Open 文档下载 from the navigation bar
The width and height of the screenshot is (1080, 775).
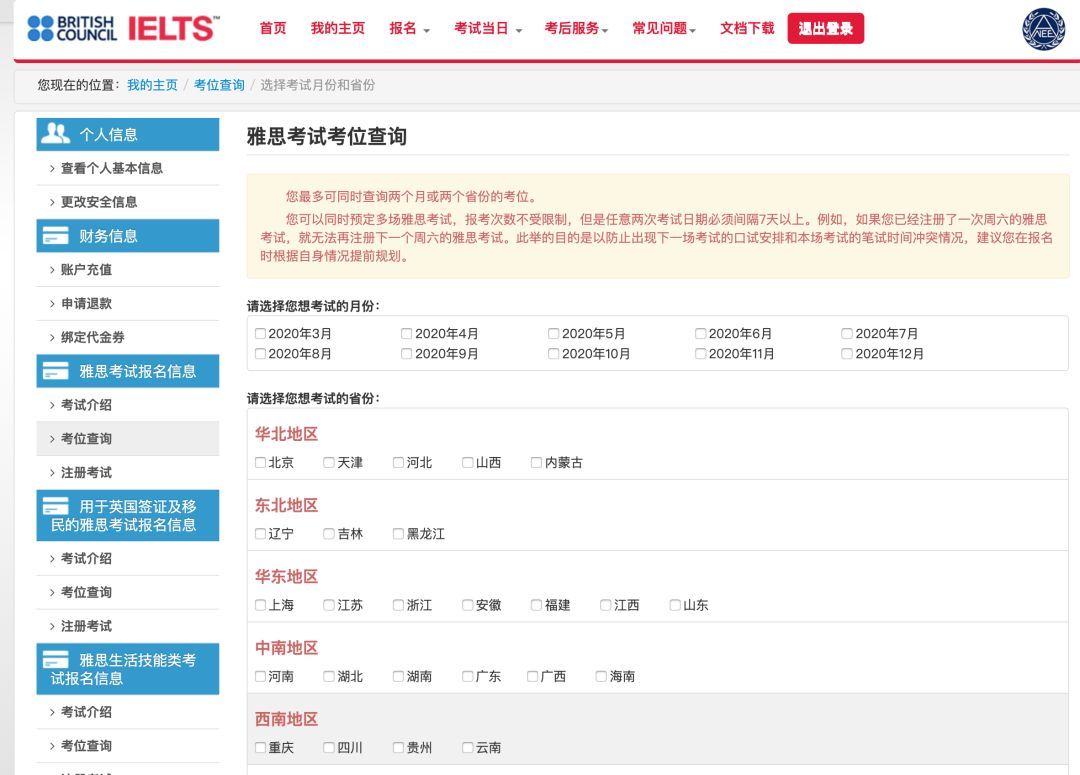[747, 29]
